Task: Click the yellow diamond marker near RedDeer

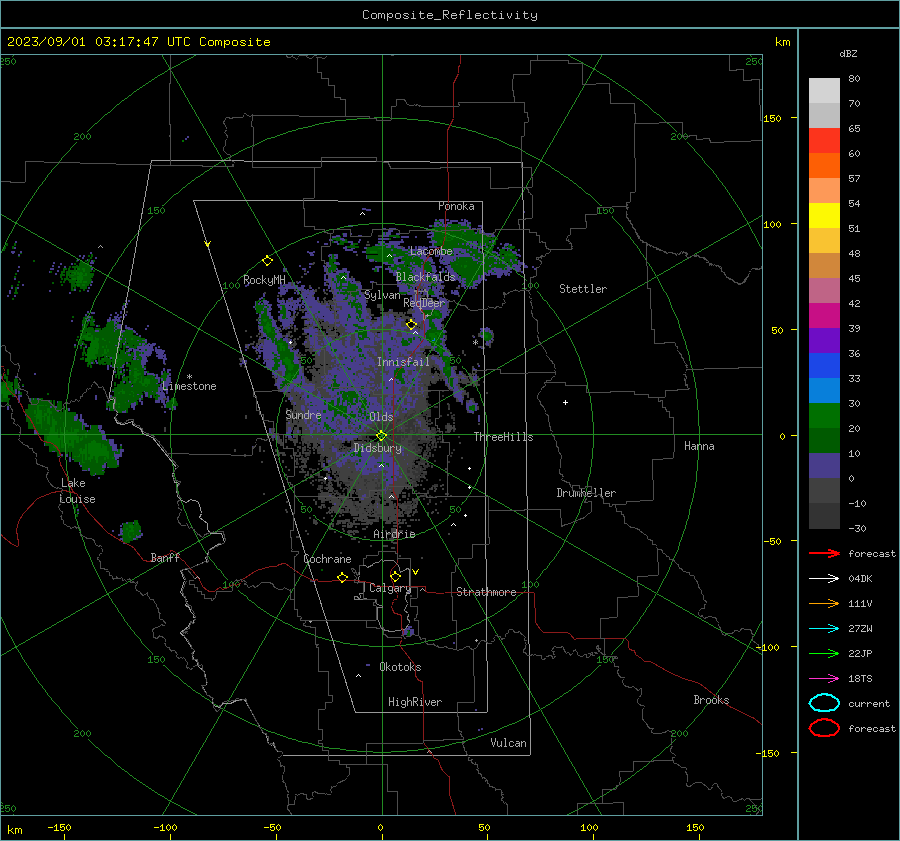Action: click(411, 324)
